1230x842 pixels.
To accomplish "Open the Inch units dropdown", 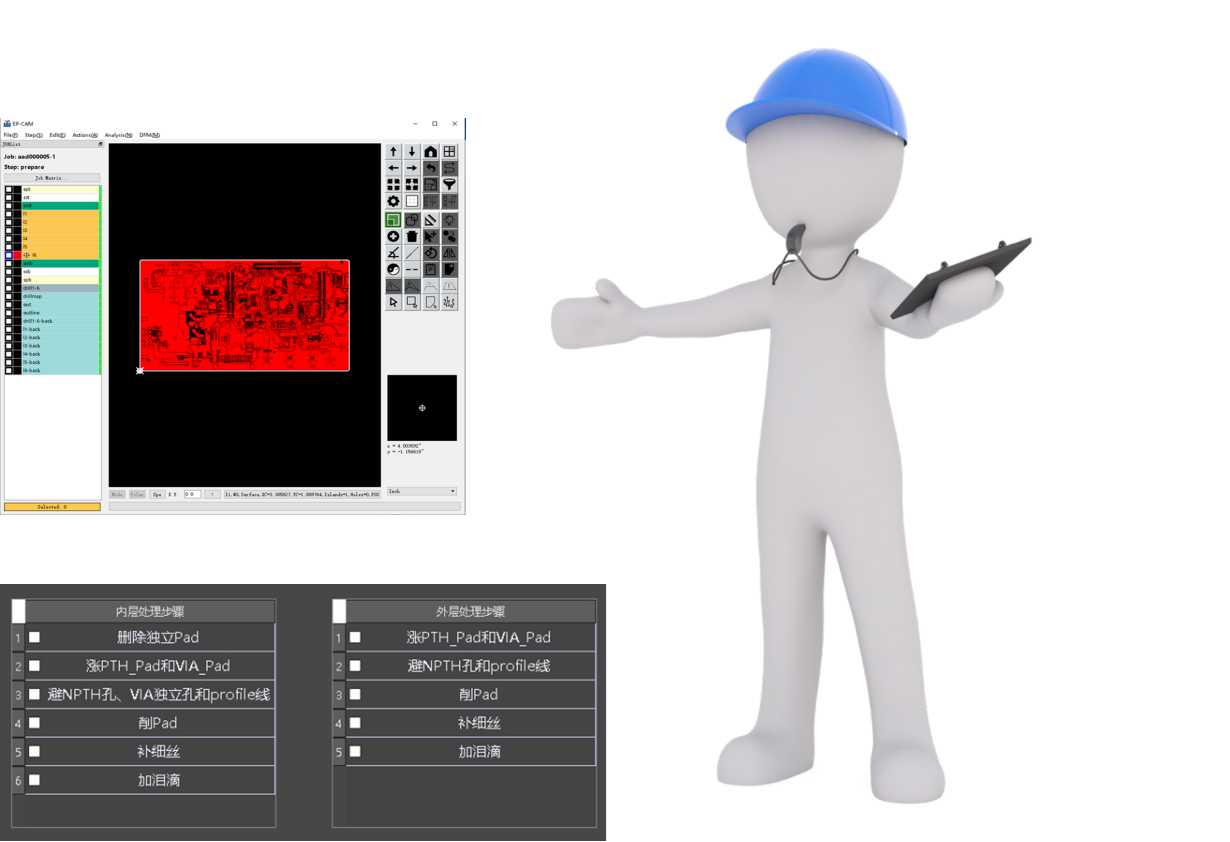I will [x=421, y=492].
